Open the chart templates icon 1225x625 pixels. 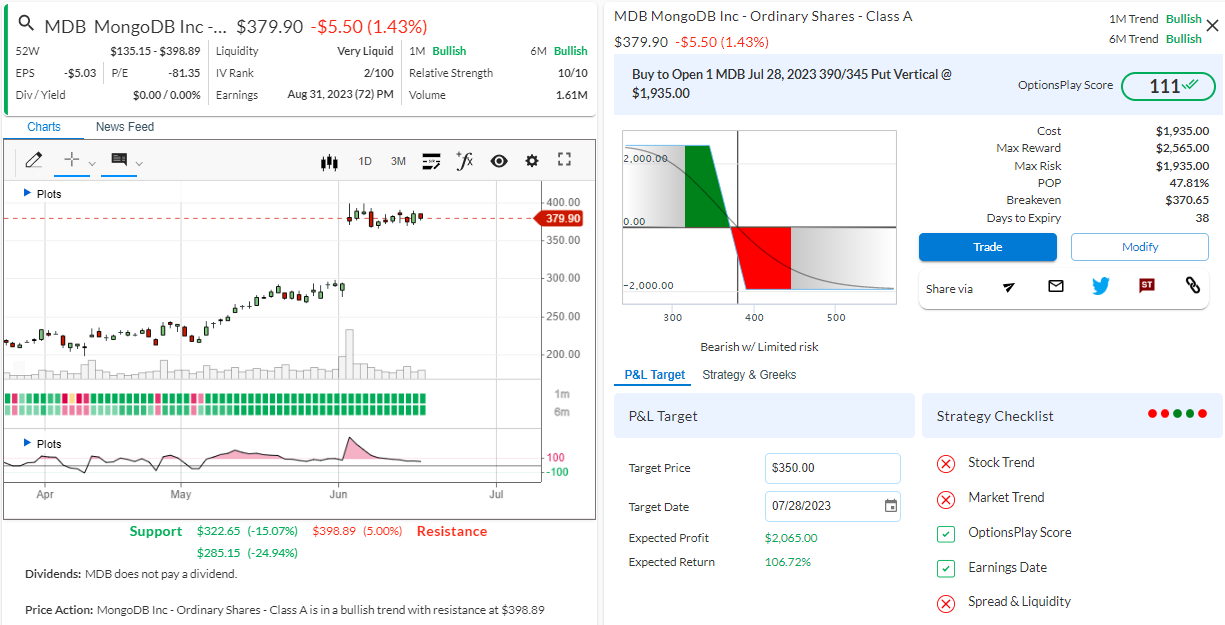[x=432, y=161]
